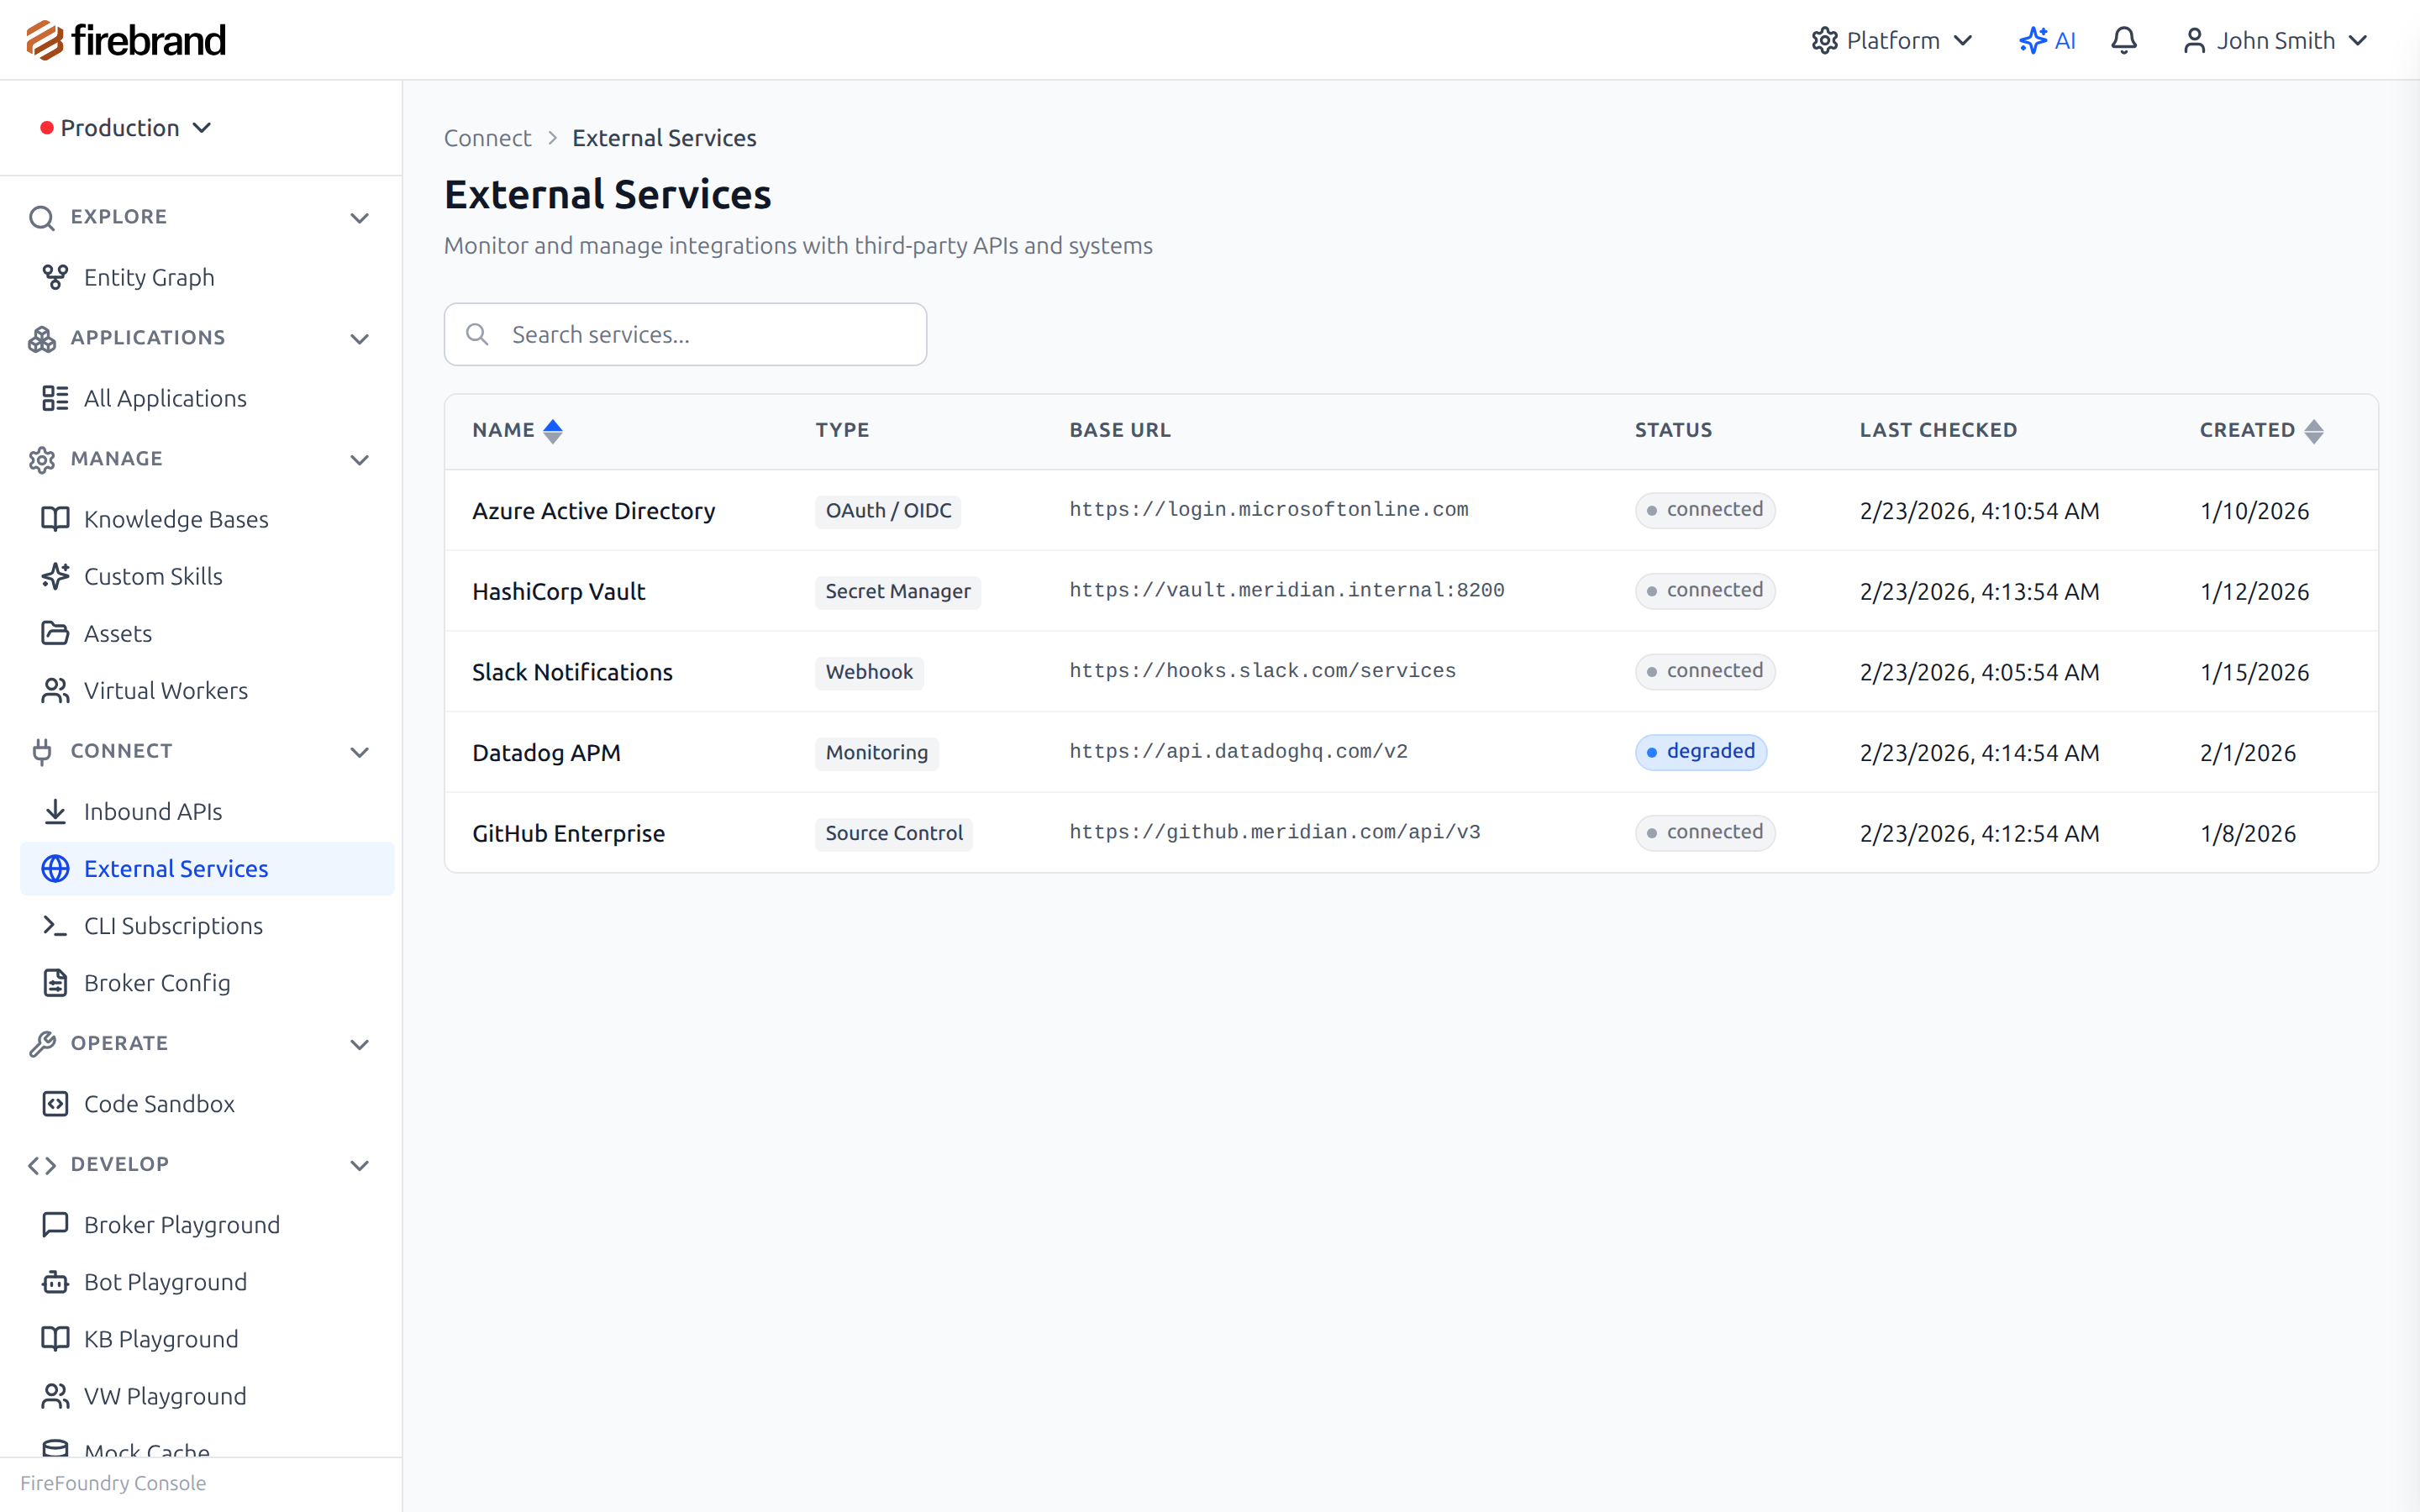Focus the Search services input field
2420x1512 pixels.
685,334
